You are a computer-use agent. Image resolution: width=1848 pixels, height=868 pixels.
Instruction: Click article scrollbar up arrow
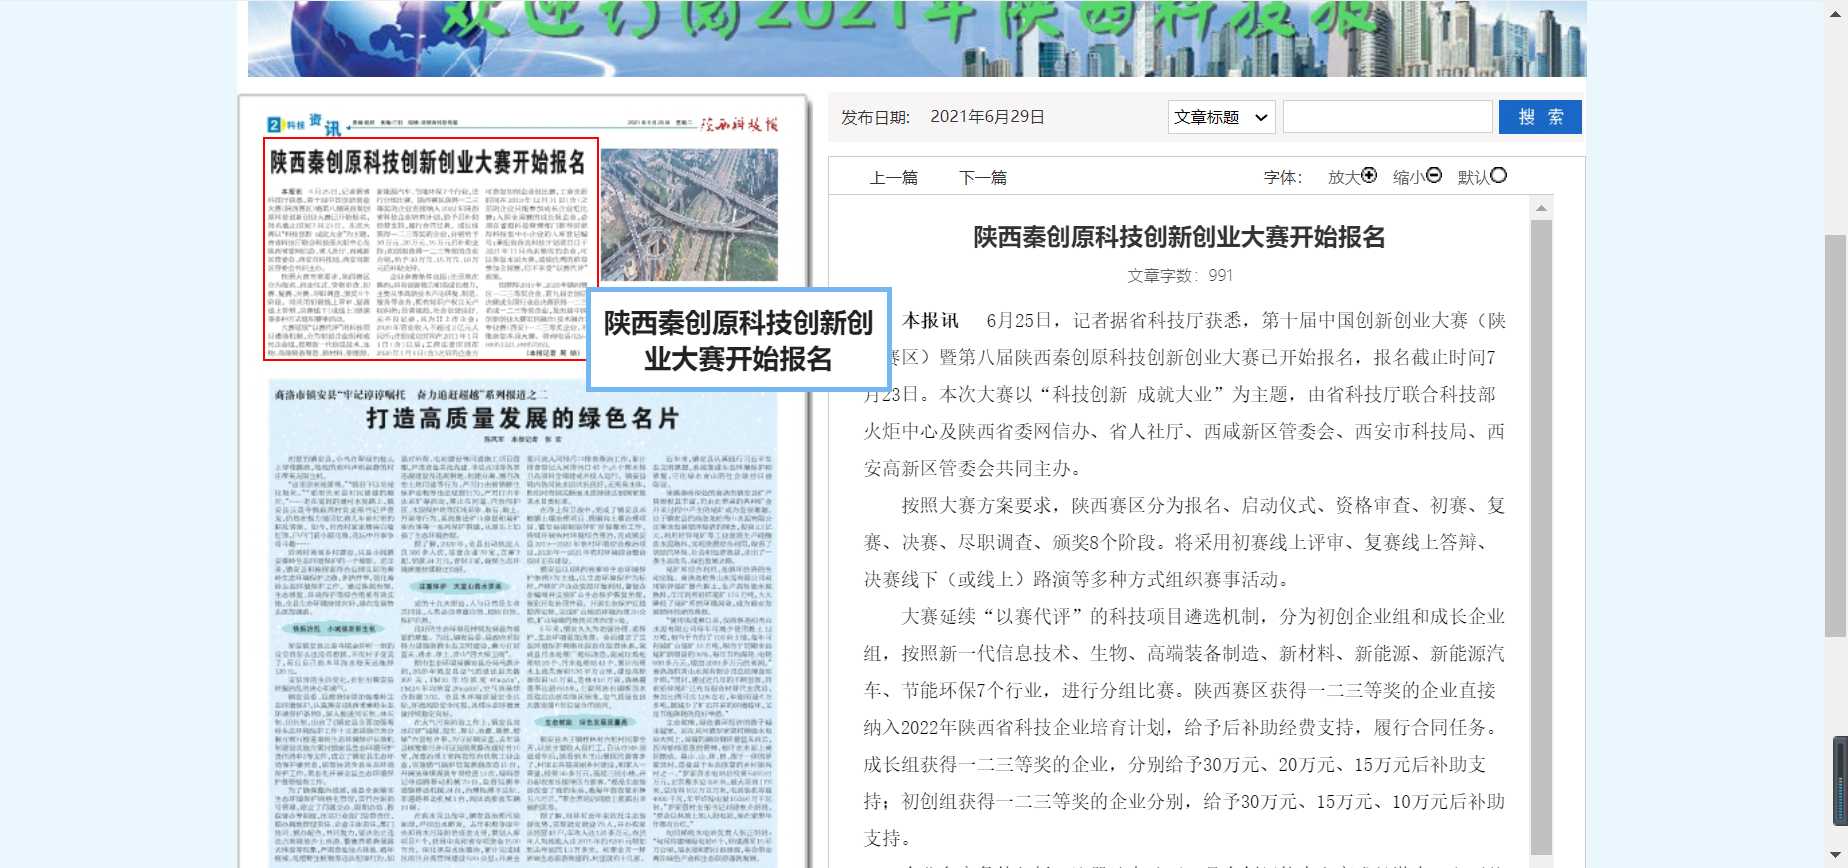(1541, 208)
